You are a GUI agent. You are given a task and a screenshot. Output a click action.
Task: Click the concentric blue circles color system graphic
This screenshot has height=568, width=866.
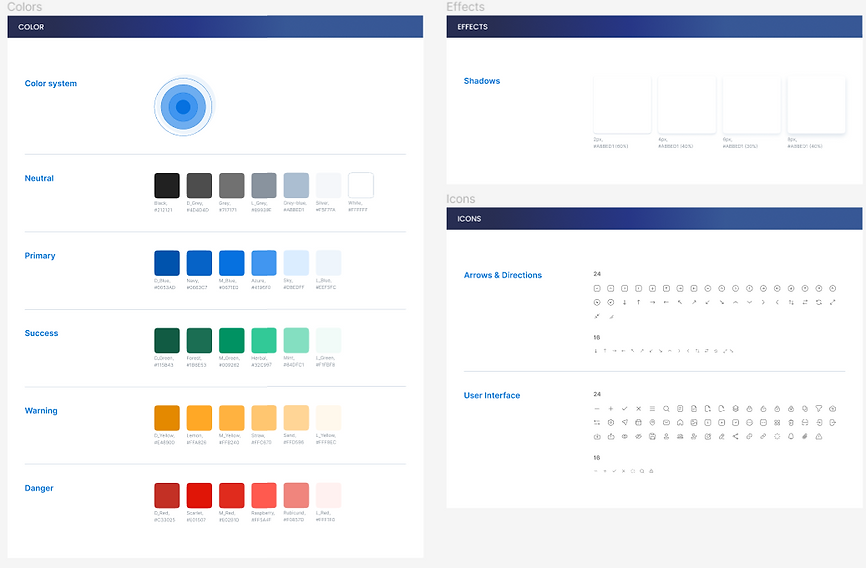coord(183,107)
